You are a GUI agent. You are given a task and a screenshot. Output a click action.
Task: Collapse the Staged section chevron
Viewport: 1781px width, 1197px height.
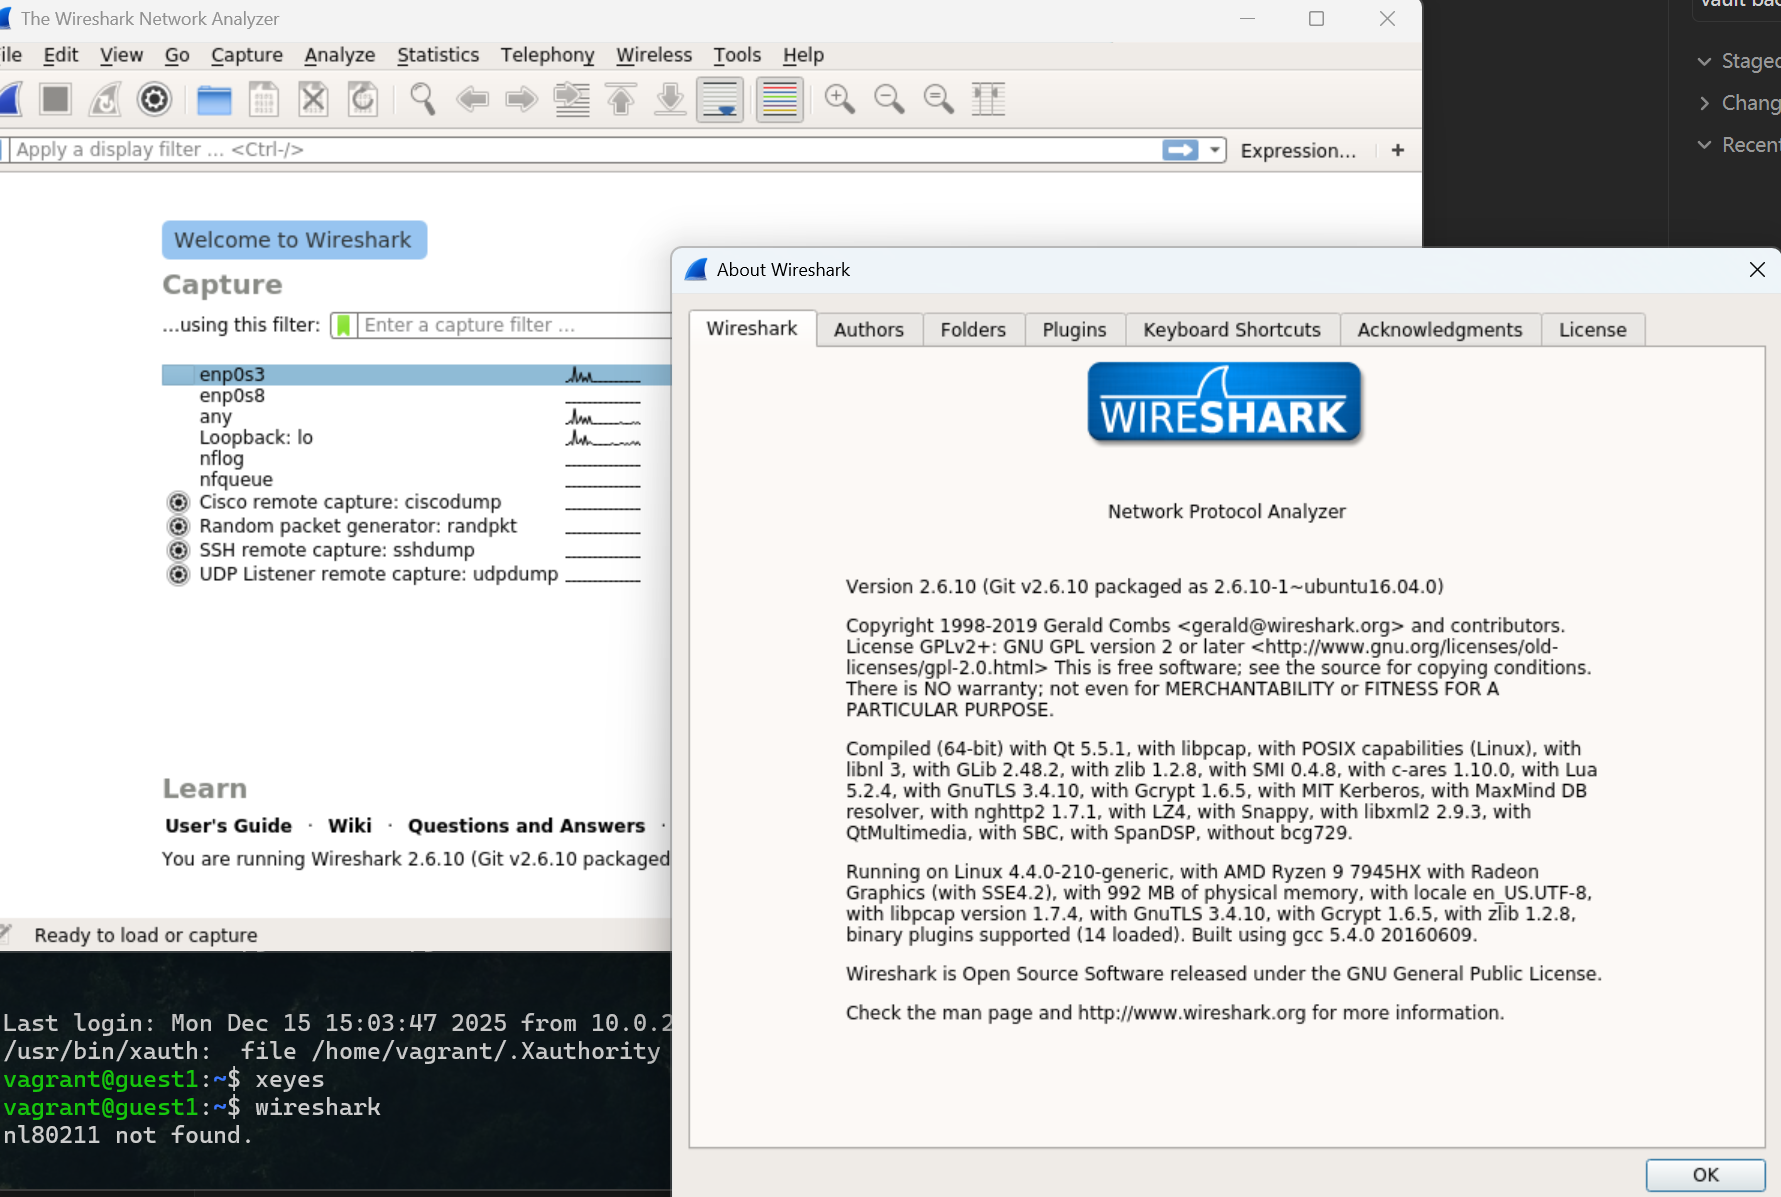pyautogui.click(x=1704, y=62)
